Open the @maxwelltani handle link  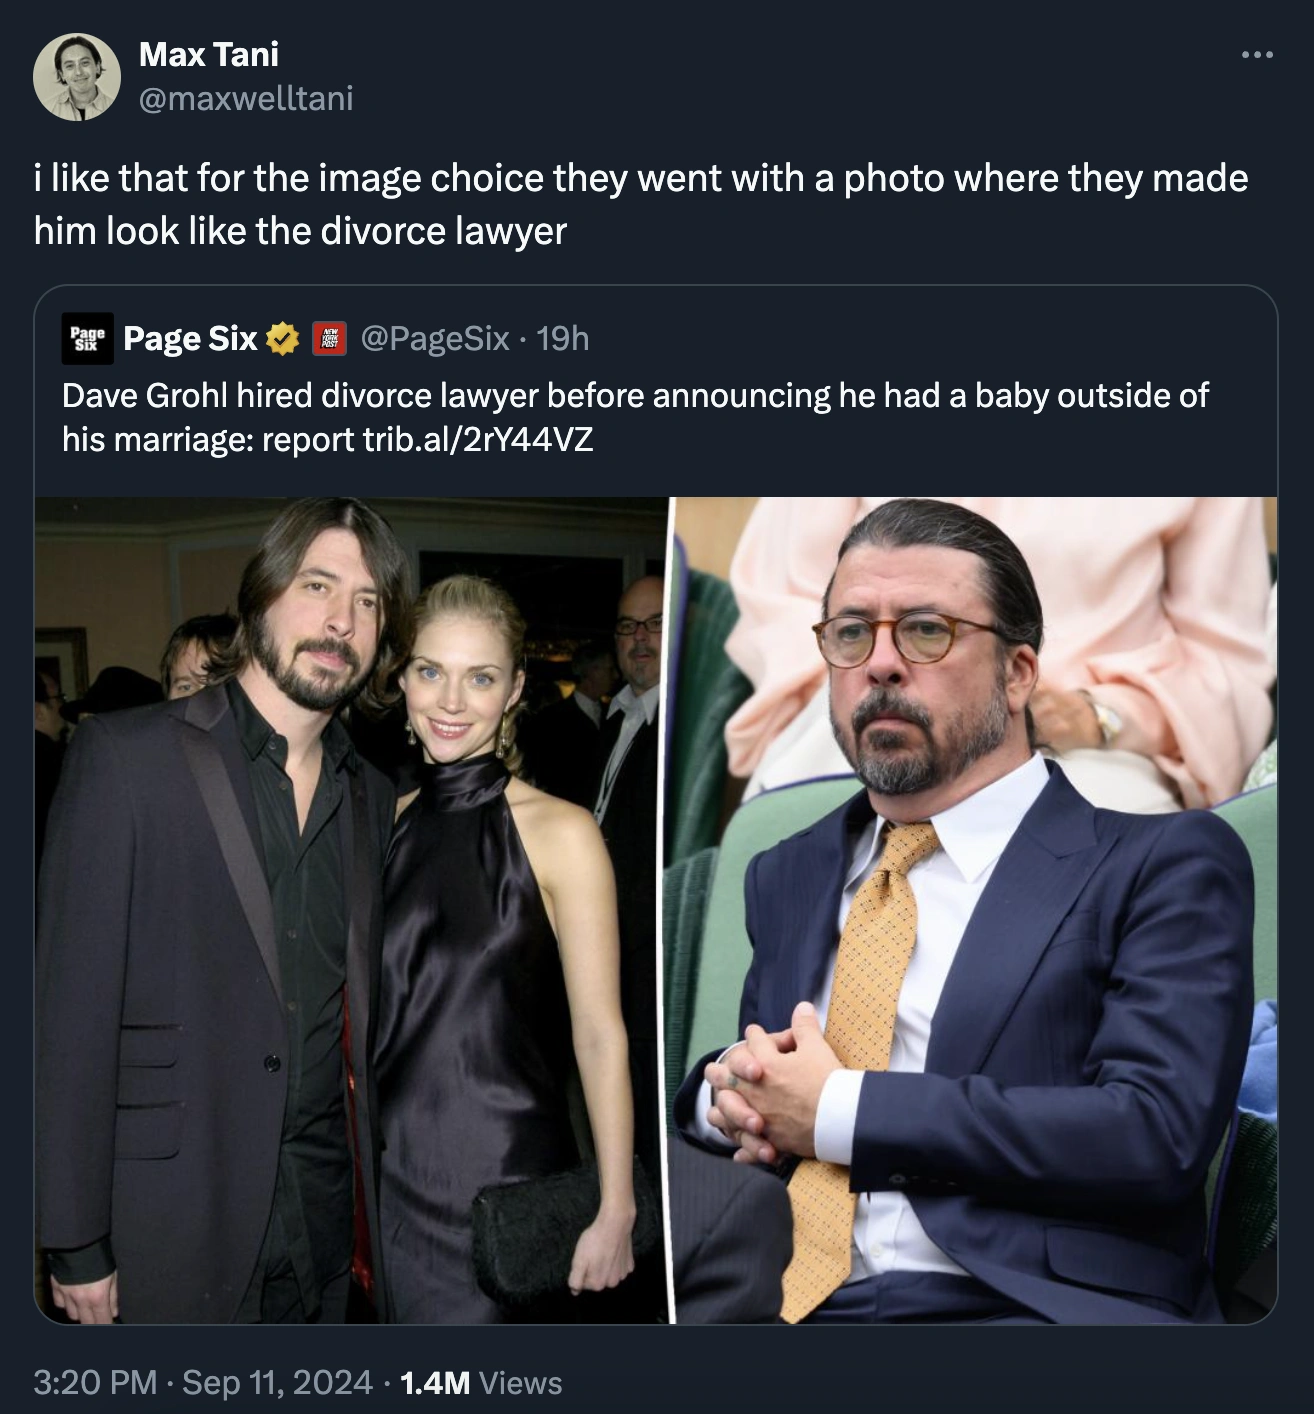(246, 98)
